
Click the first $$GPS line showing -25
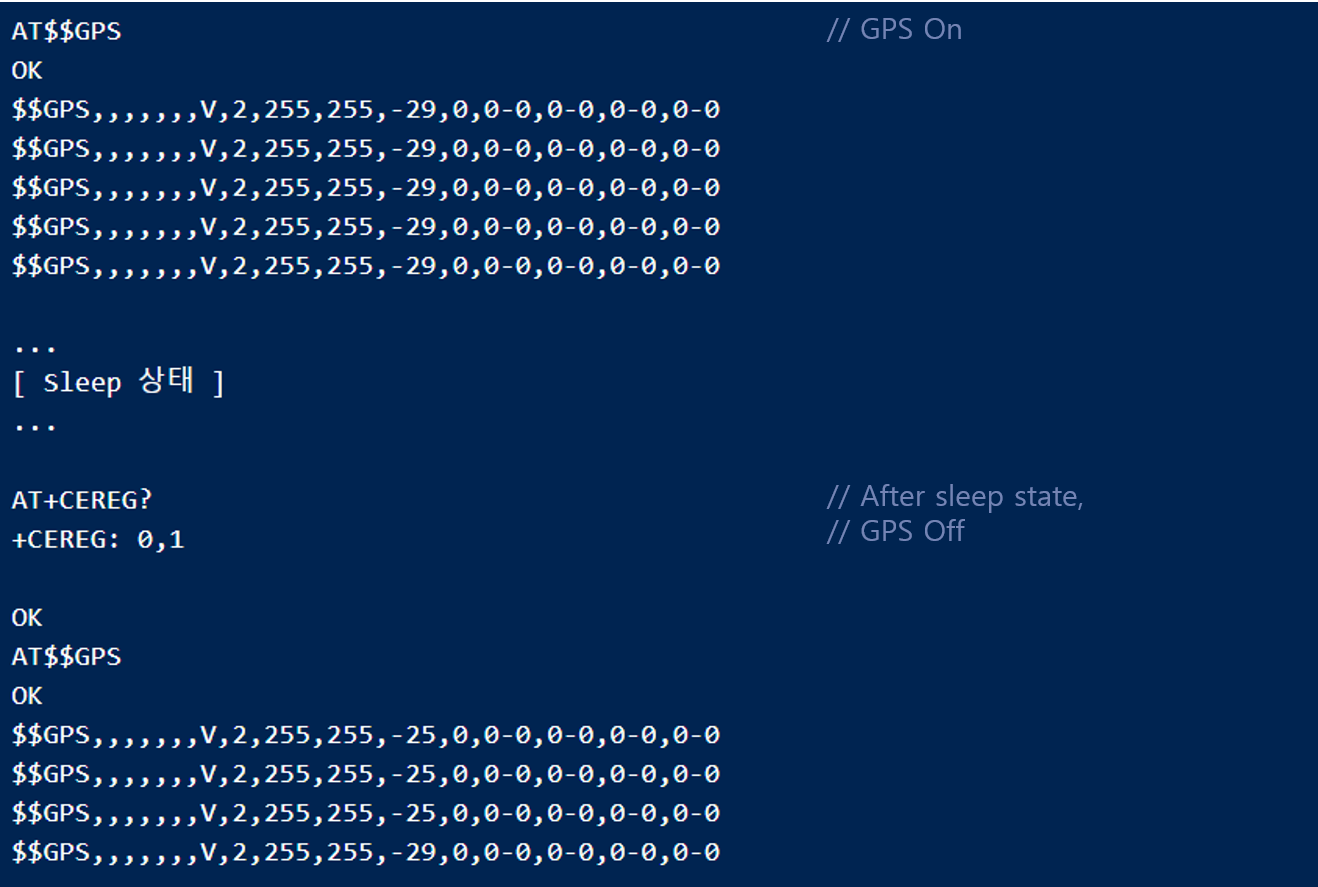365,736
